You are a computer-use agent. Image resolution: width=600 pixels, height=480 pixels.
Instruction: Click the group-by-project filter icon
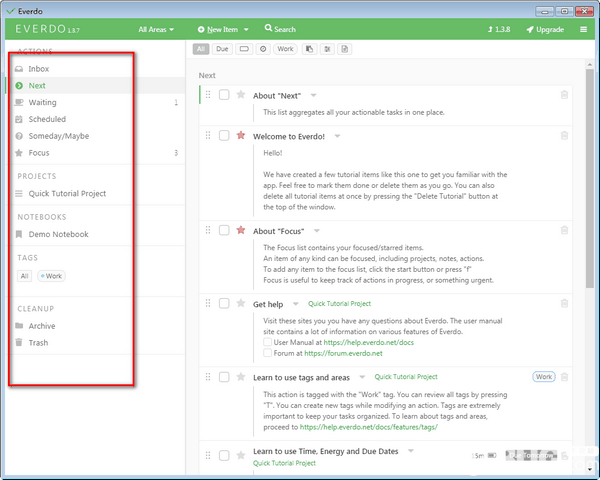pyautogui.click(x=310, y=49)
